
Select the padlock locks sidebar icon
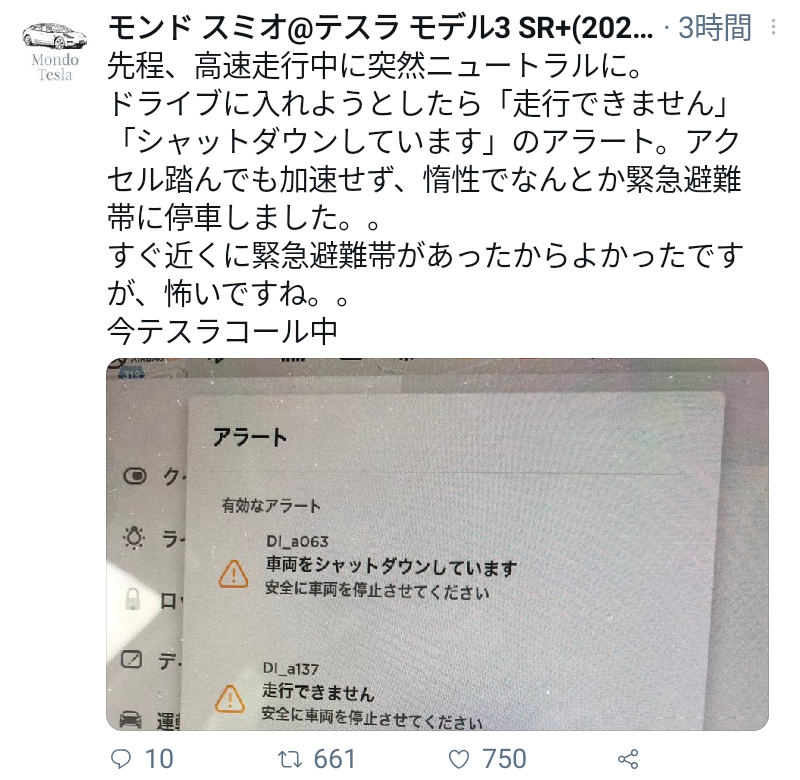pyautogui.click(x=133, y=599)
